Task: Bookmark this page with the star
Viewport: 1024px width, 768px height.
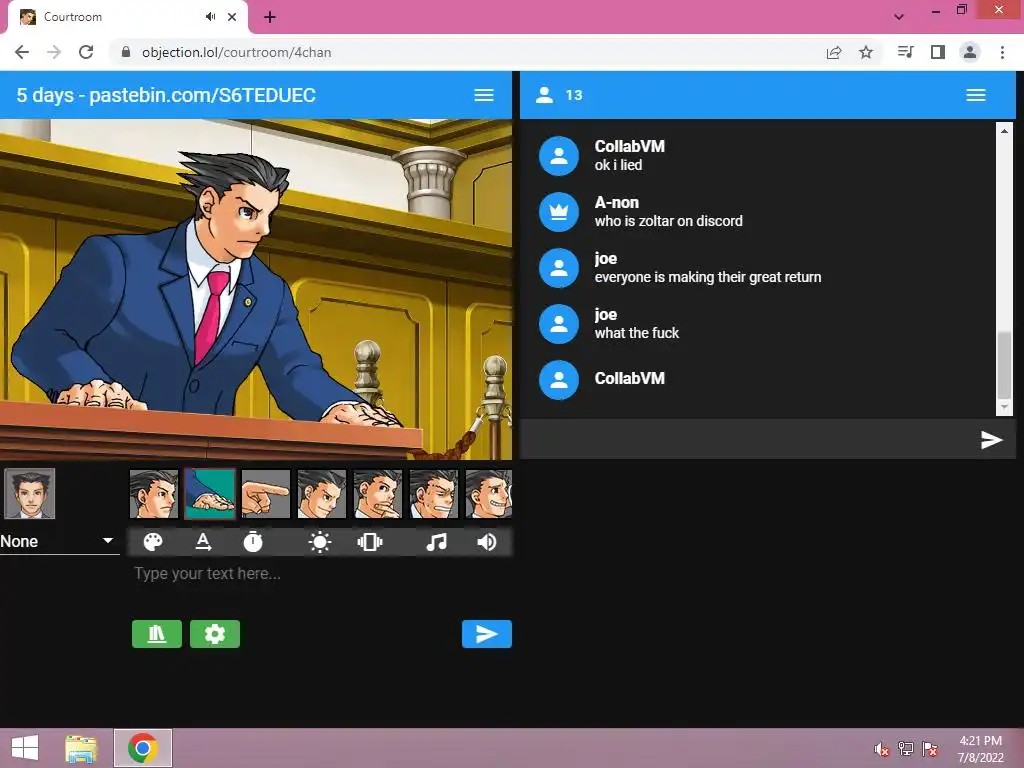Action: click(866, 52)
